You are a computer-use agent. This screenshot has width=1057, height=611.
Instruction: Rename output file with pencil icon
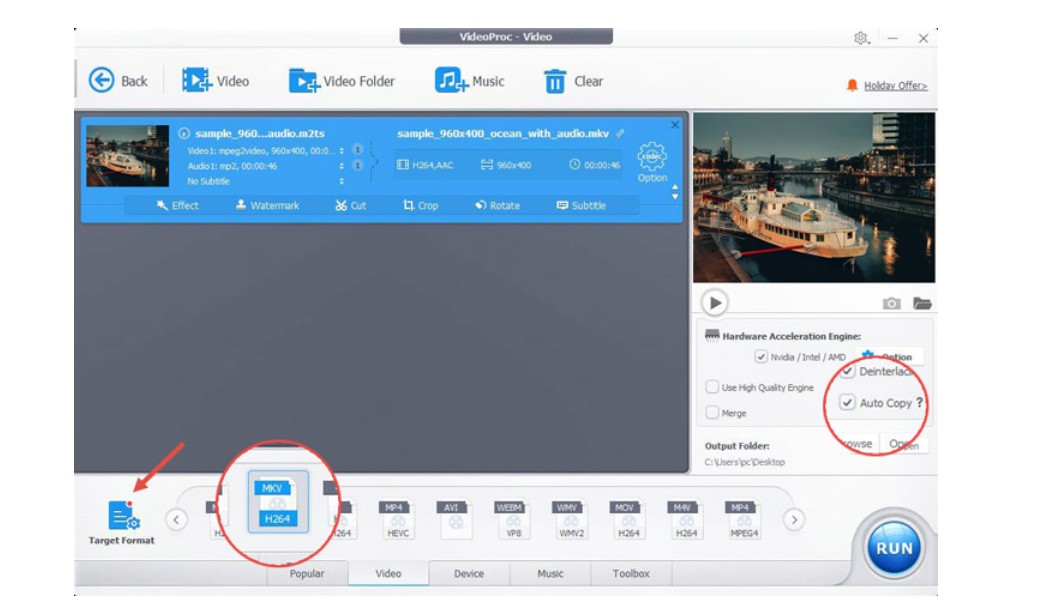(x=620, y=134)
